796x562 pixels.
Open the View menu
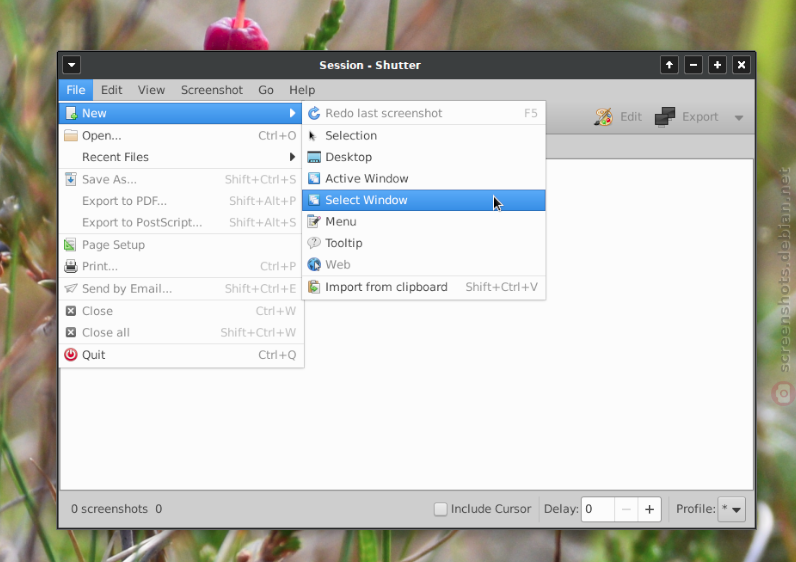pyautogui.click(x=151, y=90)
